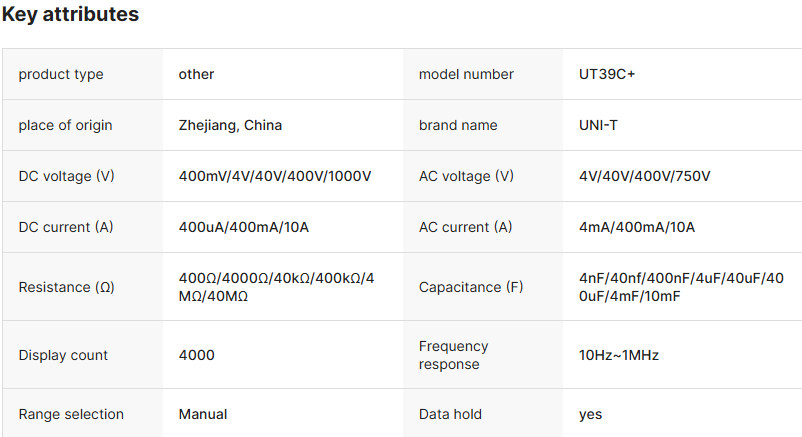
Task: Select the Data hold value 'yes'
Action: pos(590,414)
